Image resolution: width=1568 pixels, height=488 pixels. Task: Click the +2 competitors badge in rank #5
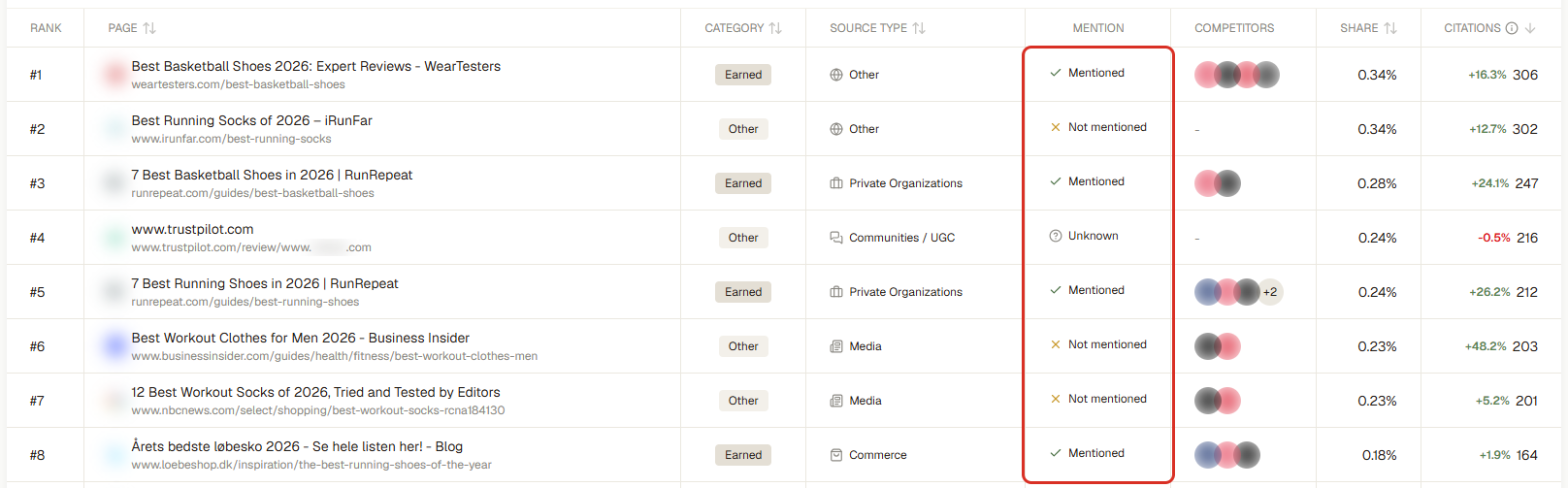pos(1270,292)
